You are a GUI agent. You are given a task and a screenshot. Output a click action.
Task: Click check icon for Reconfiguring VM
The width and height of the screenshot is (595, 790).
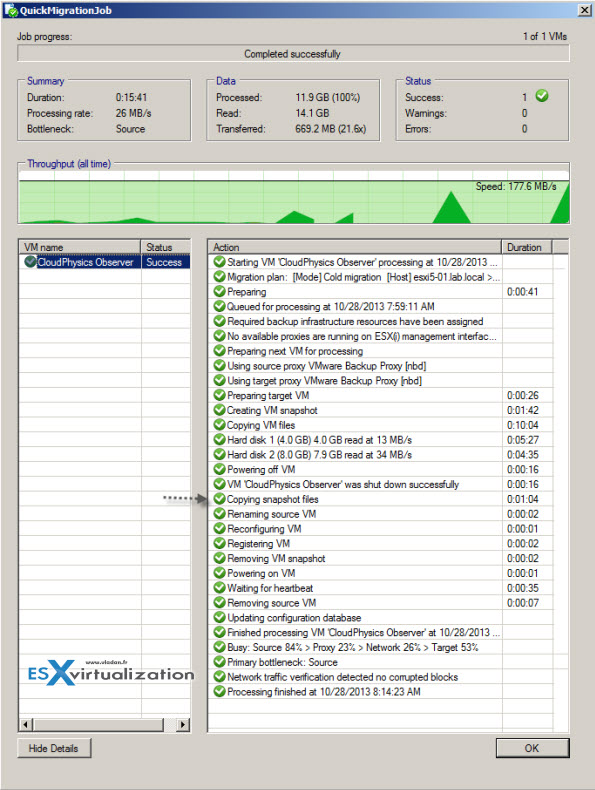(219, 528)
